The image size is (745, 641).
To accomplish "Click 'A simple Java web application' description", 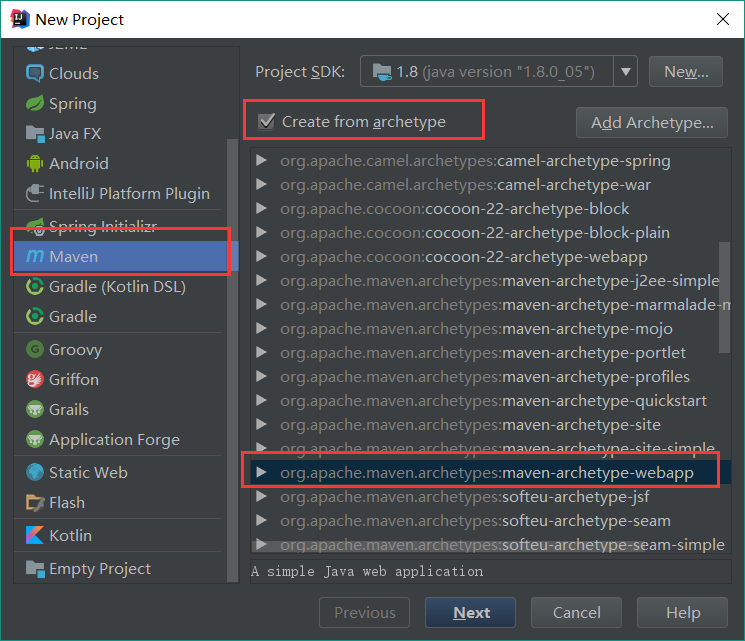I will point(367,571).
